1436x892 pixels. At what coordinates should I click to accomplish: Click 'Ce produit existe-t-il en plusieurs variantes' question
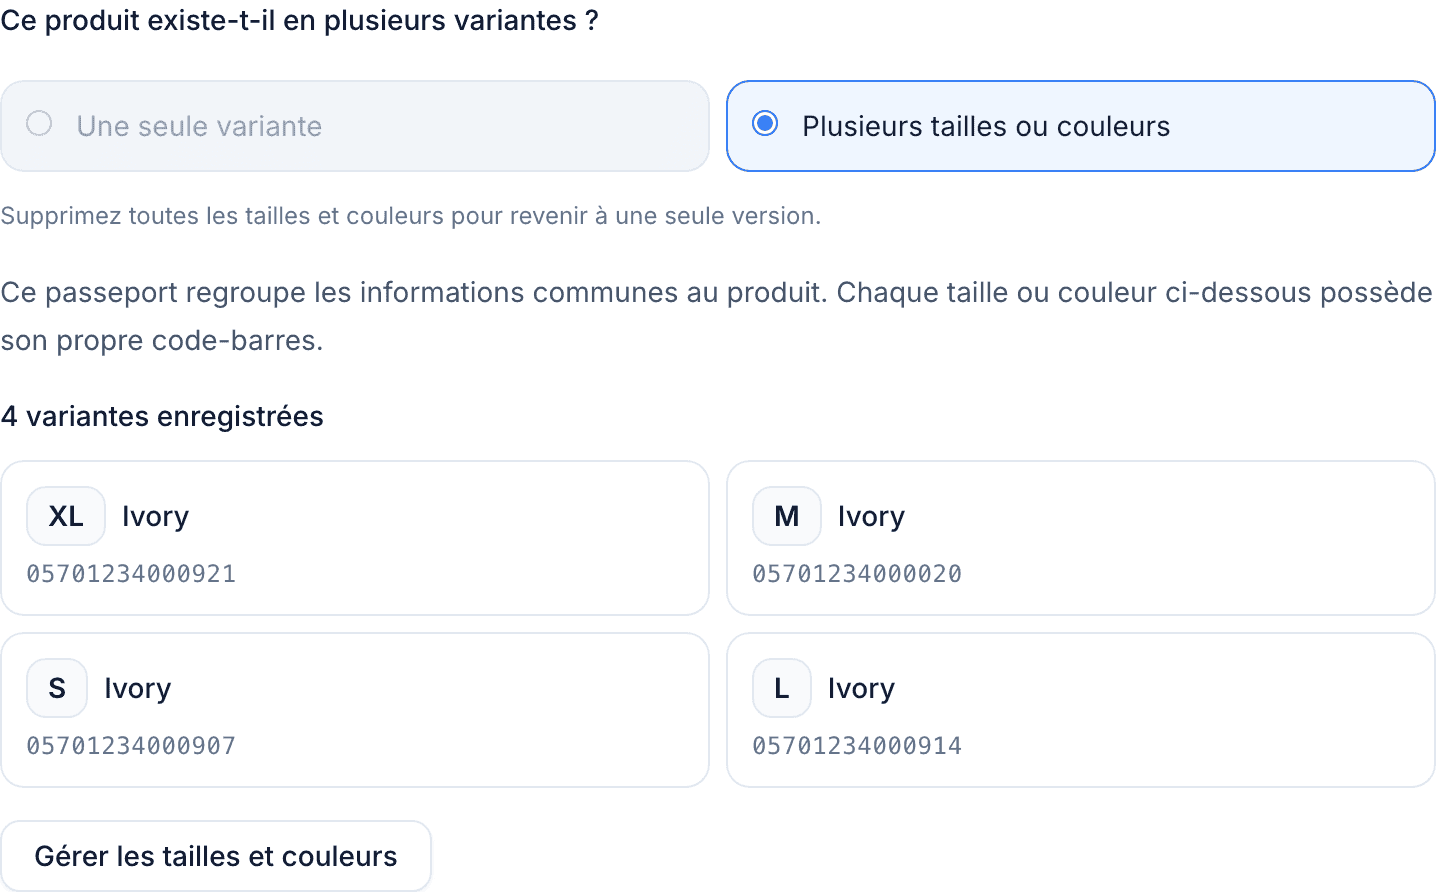[299, 20]
